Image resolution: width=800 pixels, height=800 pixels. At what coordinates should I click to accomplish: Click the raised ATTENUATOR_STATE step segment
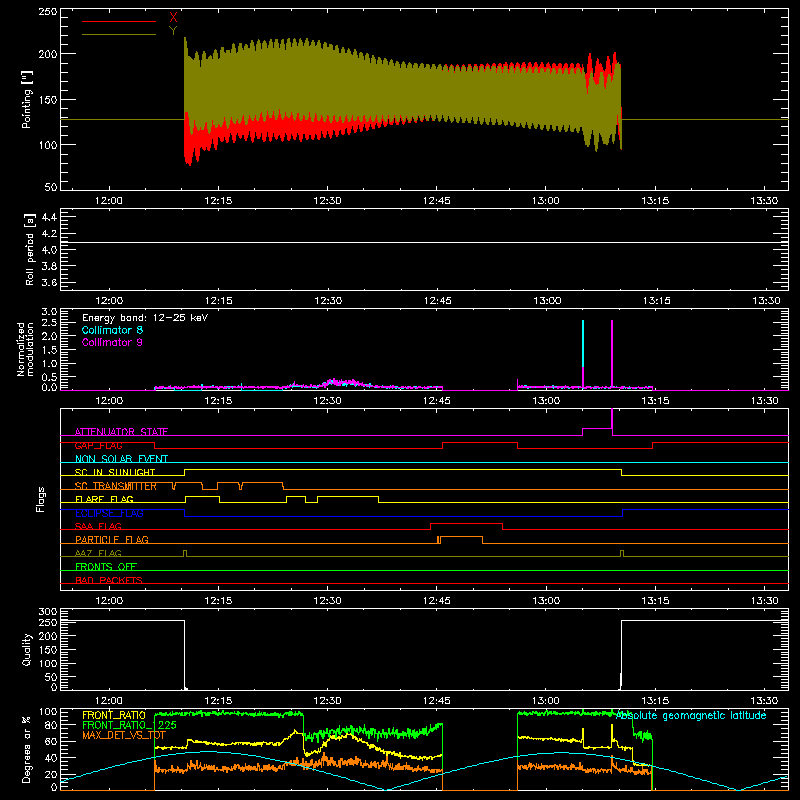pos(597,429)
